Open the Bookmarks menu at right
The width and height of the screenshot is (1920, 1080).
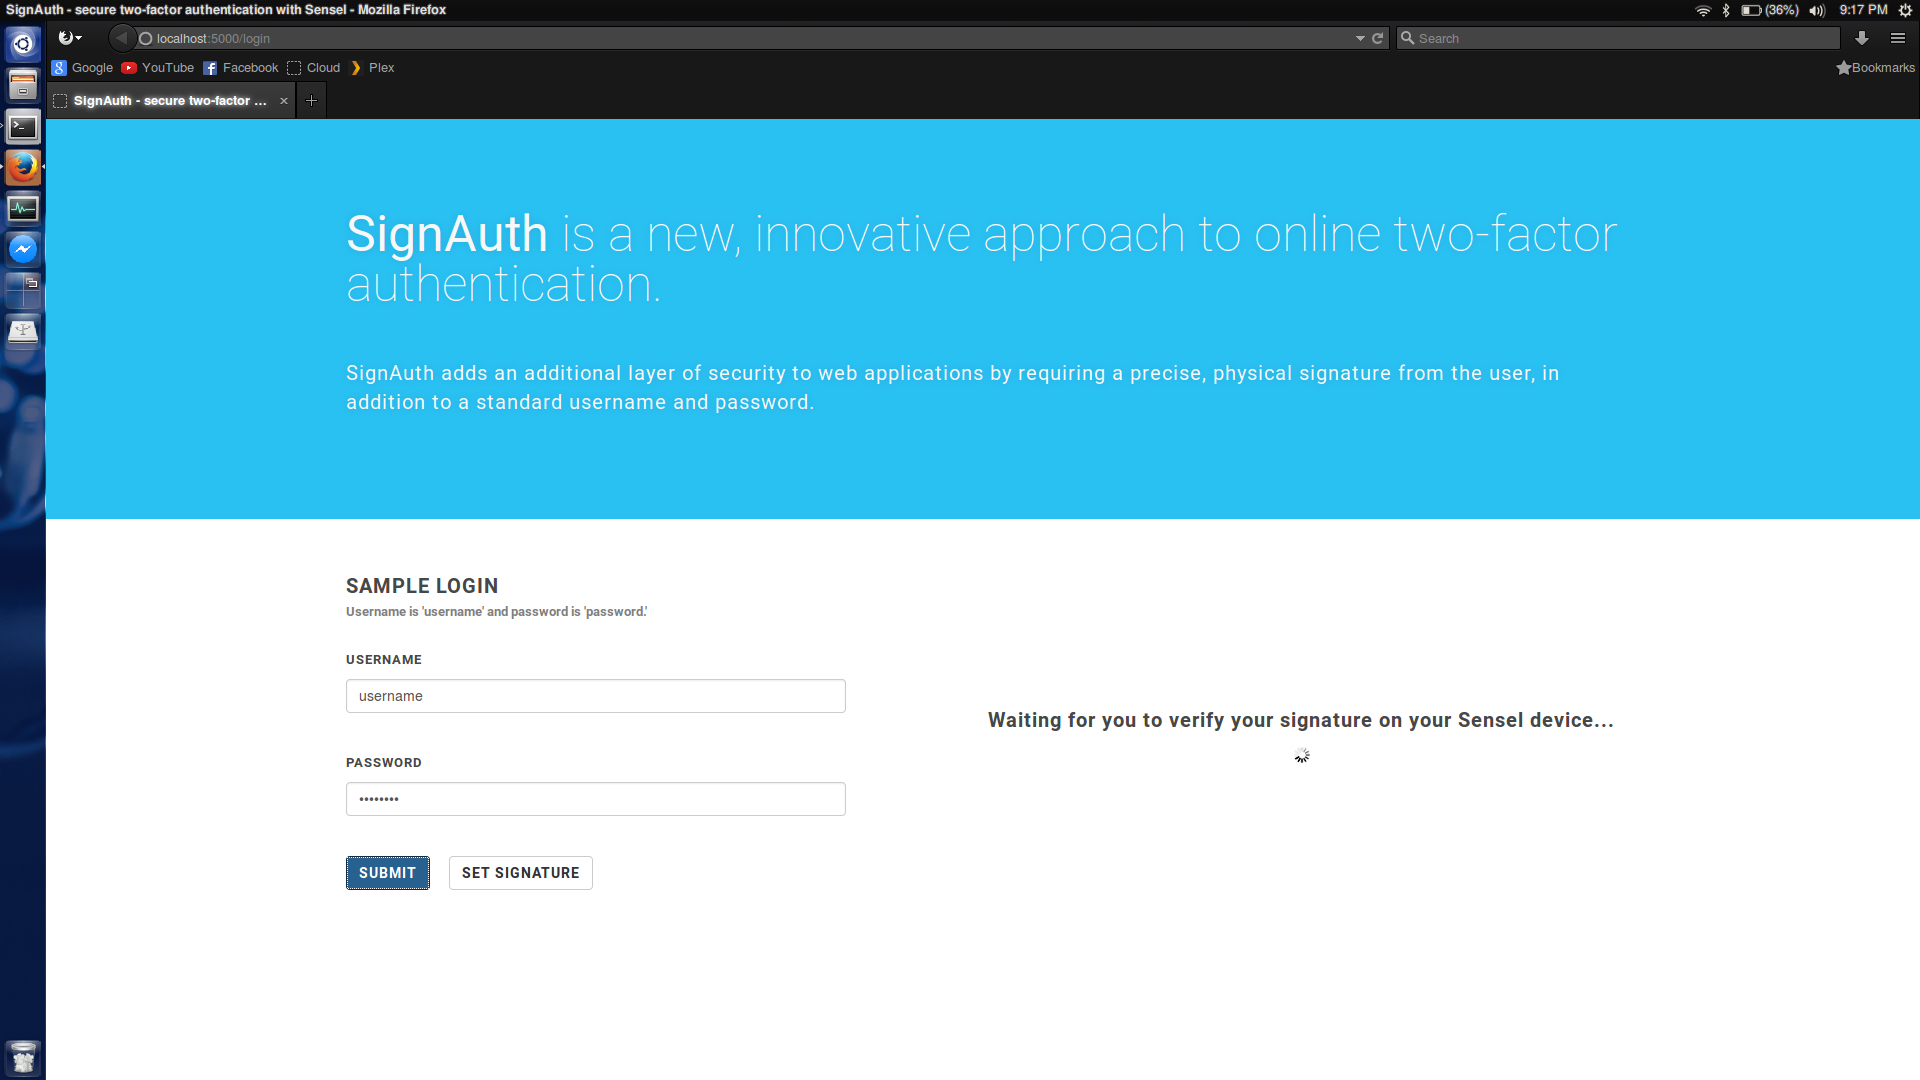pyautogui.click(x=1875, y=68)
